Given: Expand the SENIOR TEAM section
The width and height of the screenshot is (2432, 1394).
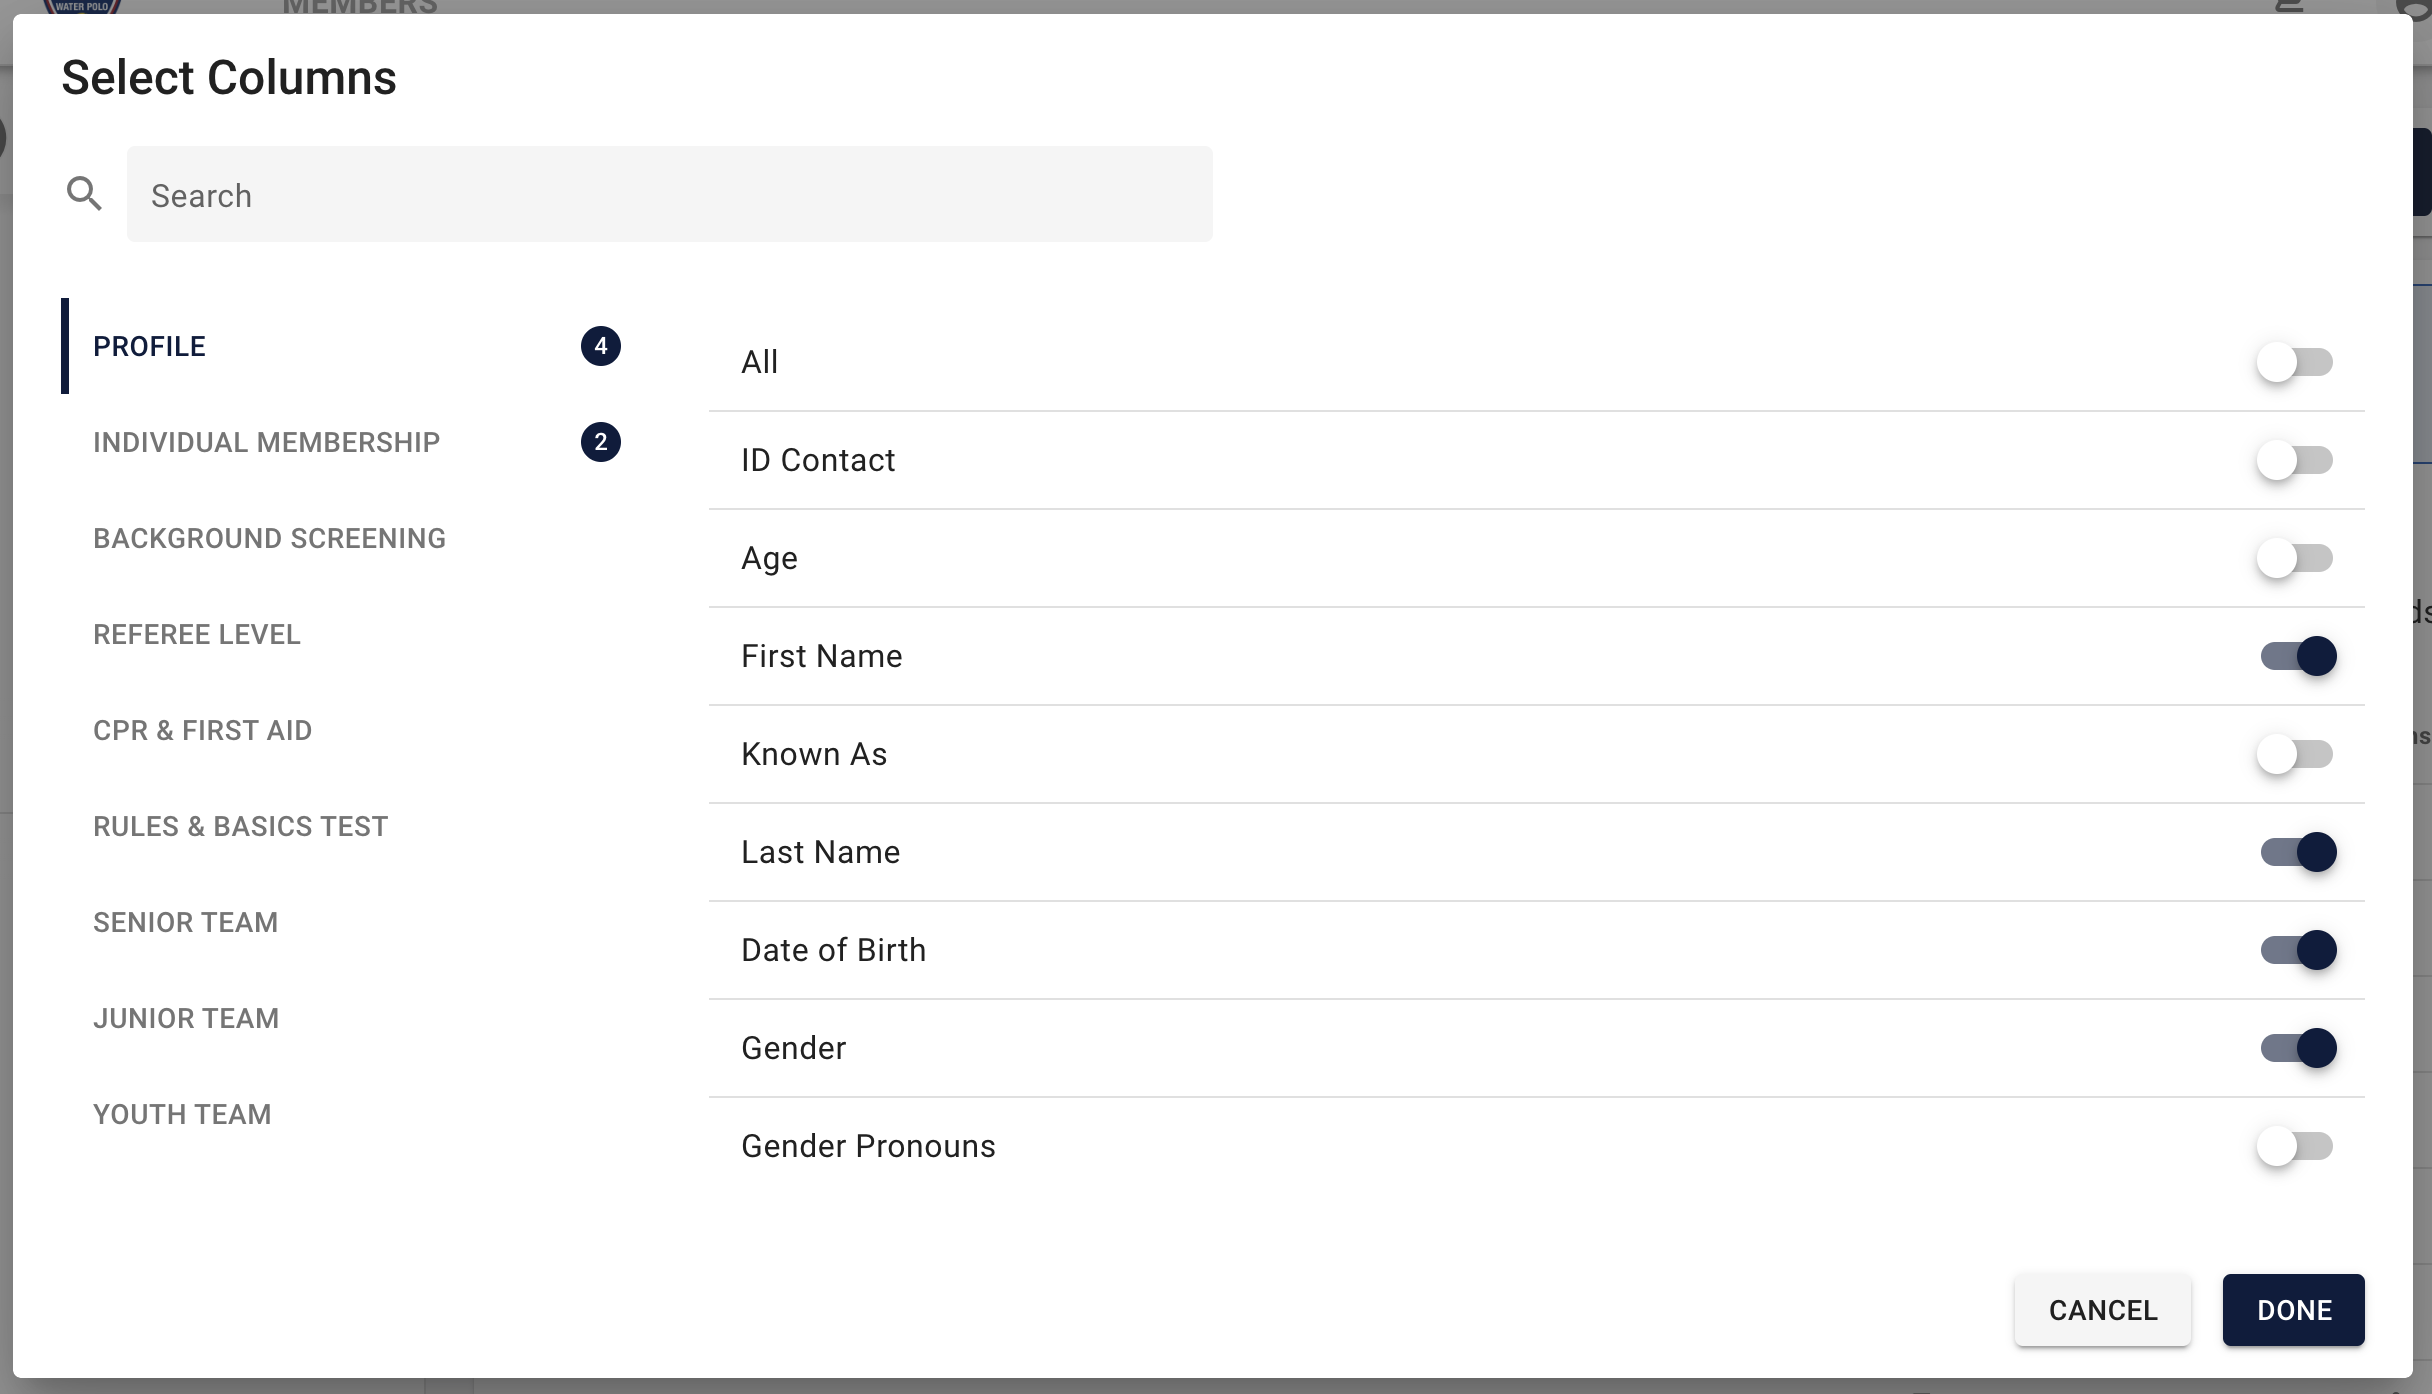Looking at the screenshot, I should point(185,920).
